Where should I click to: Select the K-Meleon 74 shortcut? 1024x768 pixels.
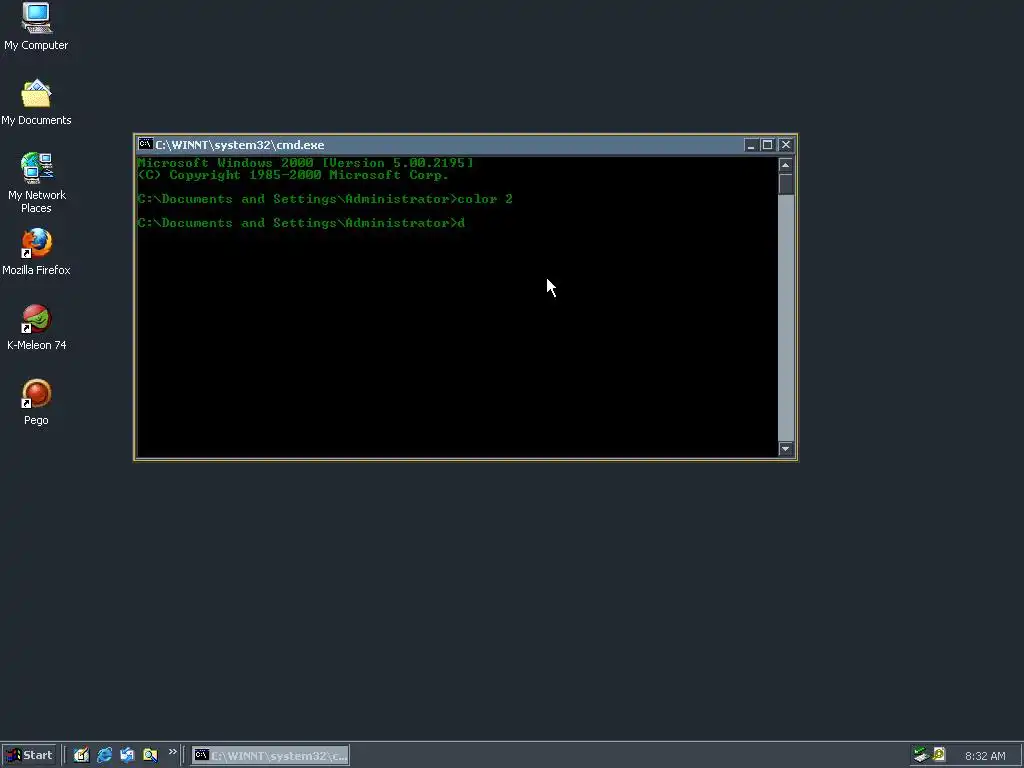click(36, 327)
